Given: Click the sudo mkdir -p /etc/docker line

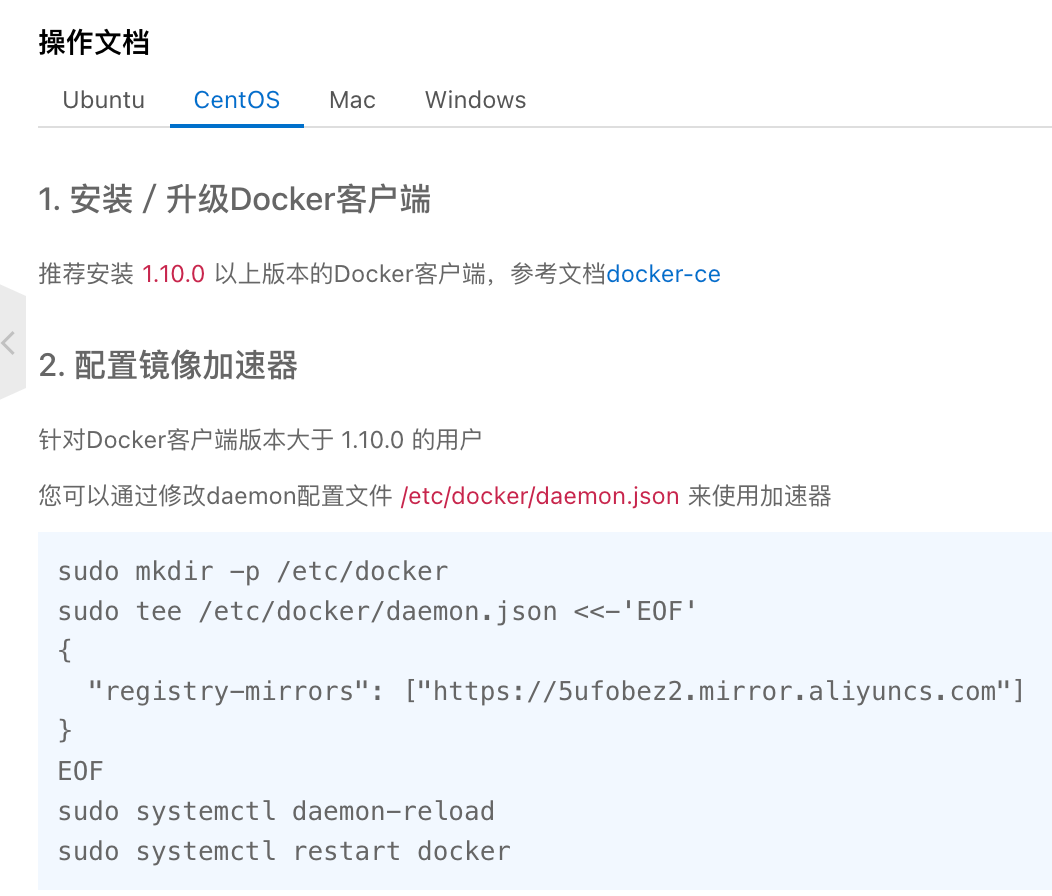Looking at the screenshot, I should click(252, 572).
